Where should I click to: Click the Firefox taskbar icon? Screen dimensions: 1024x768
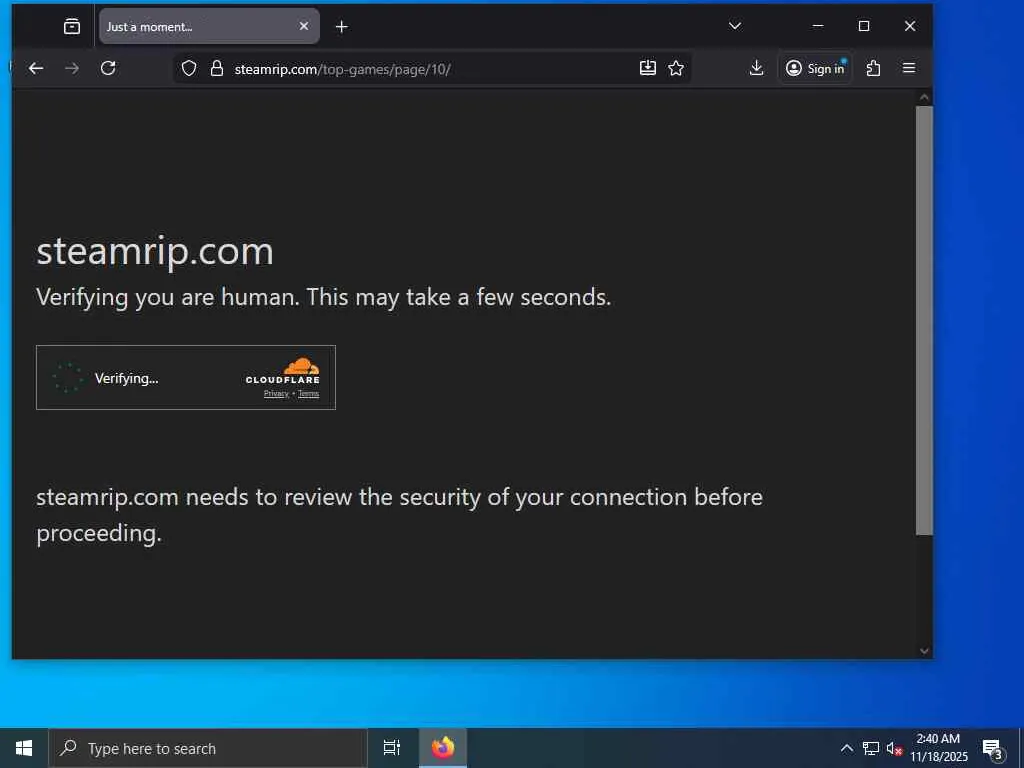(443, 748)
